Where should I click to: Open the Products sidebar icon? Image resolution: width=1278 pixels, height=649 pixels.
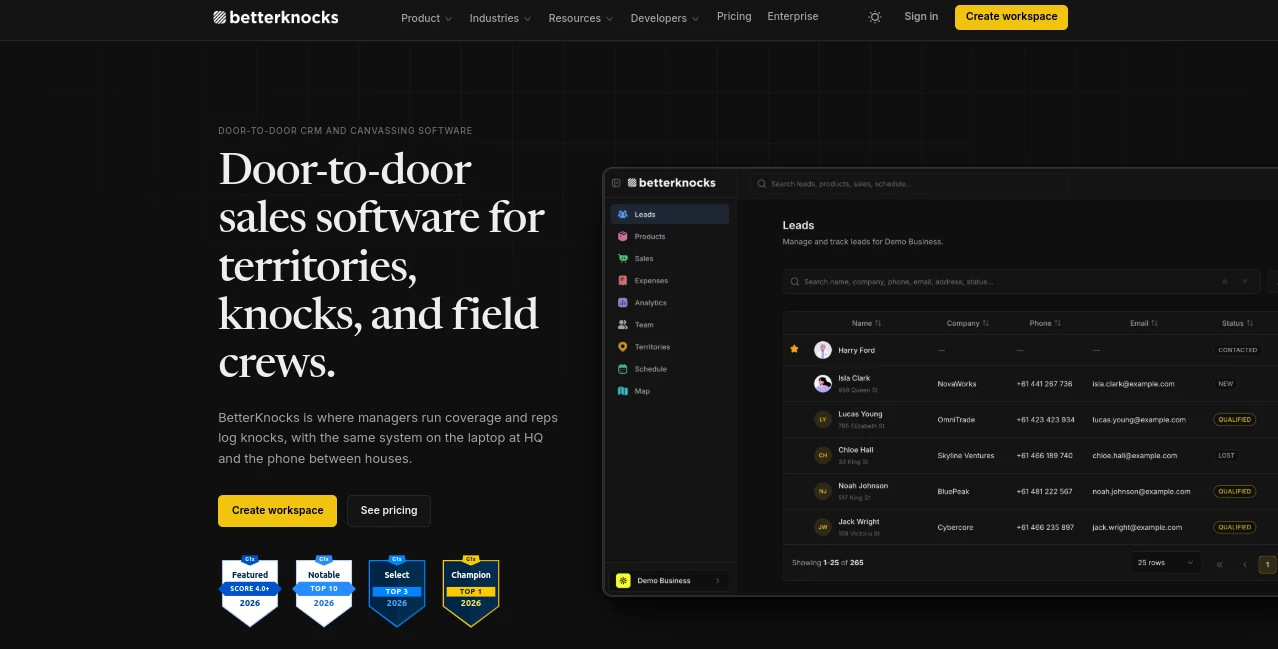(x=623, y=236)
